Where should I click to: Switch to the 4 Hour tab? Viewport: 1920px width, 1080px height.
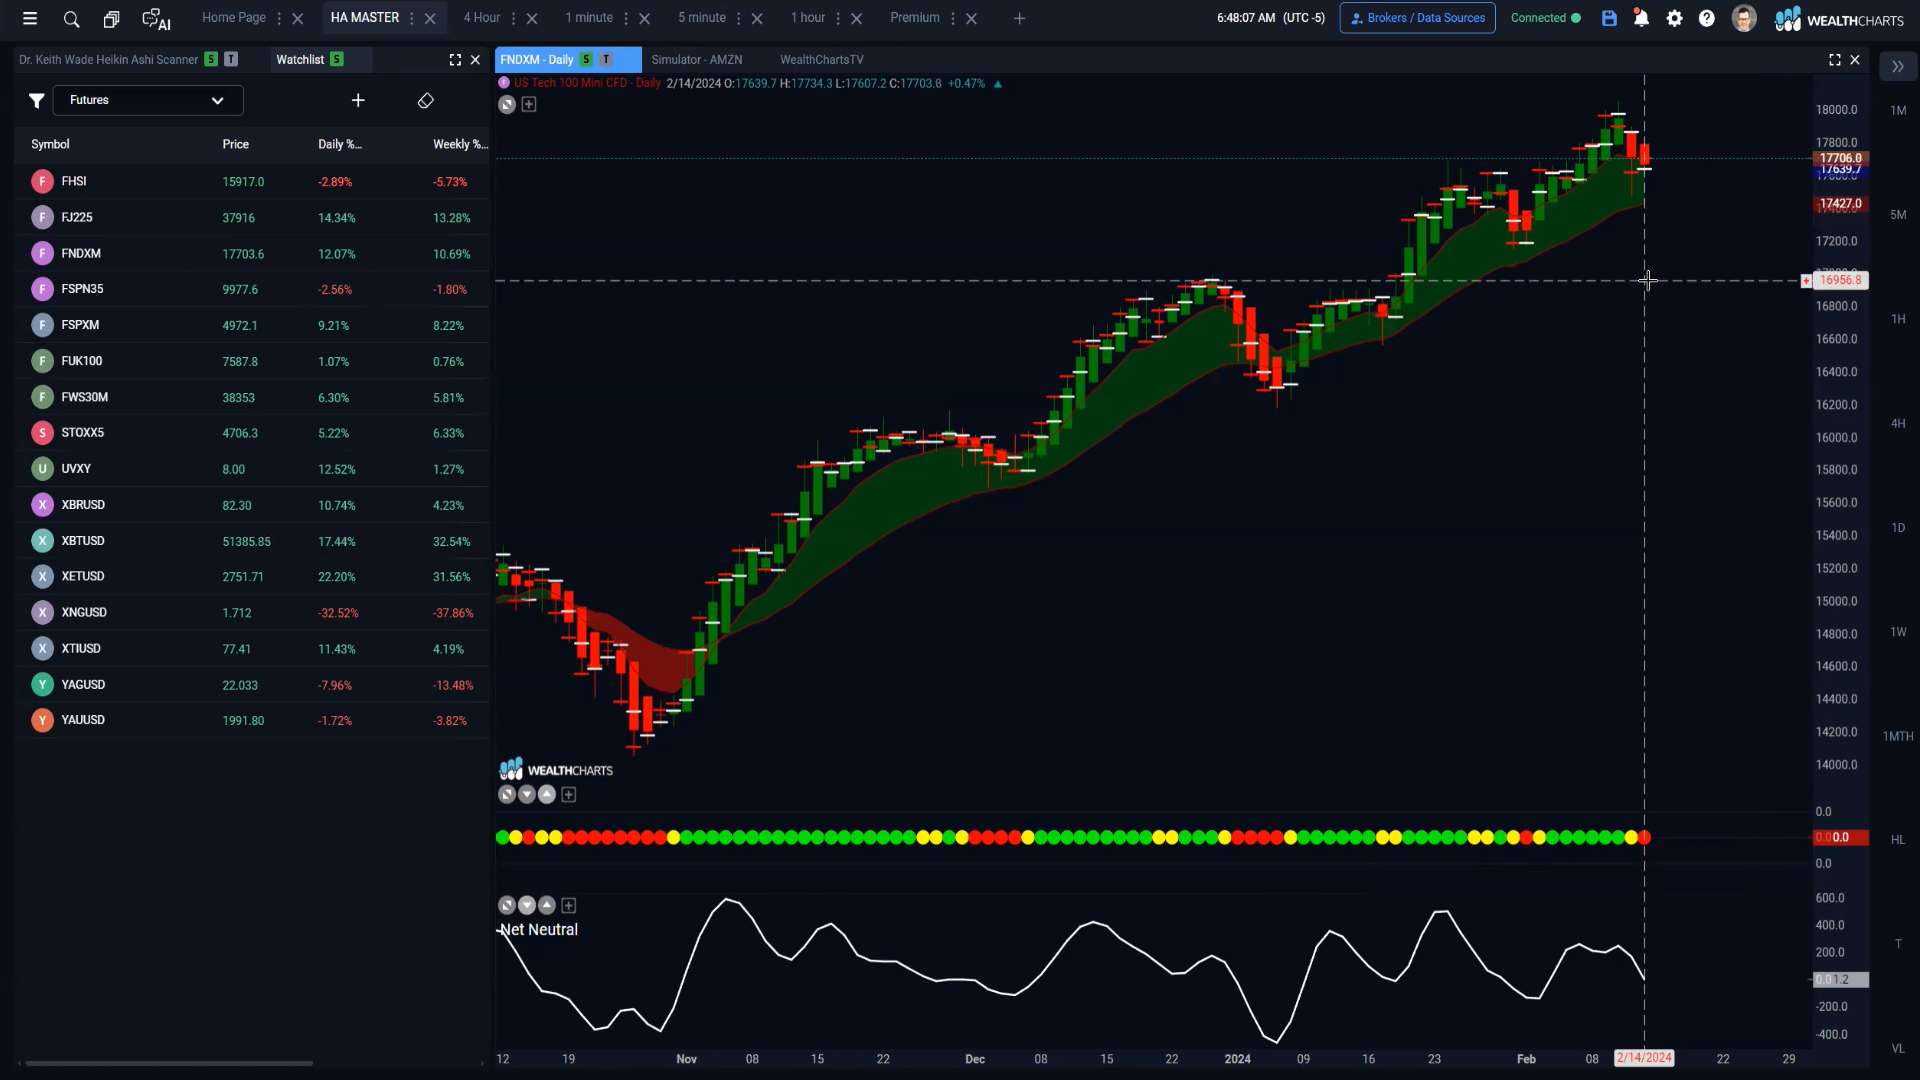tap(482, 18)
